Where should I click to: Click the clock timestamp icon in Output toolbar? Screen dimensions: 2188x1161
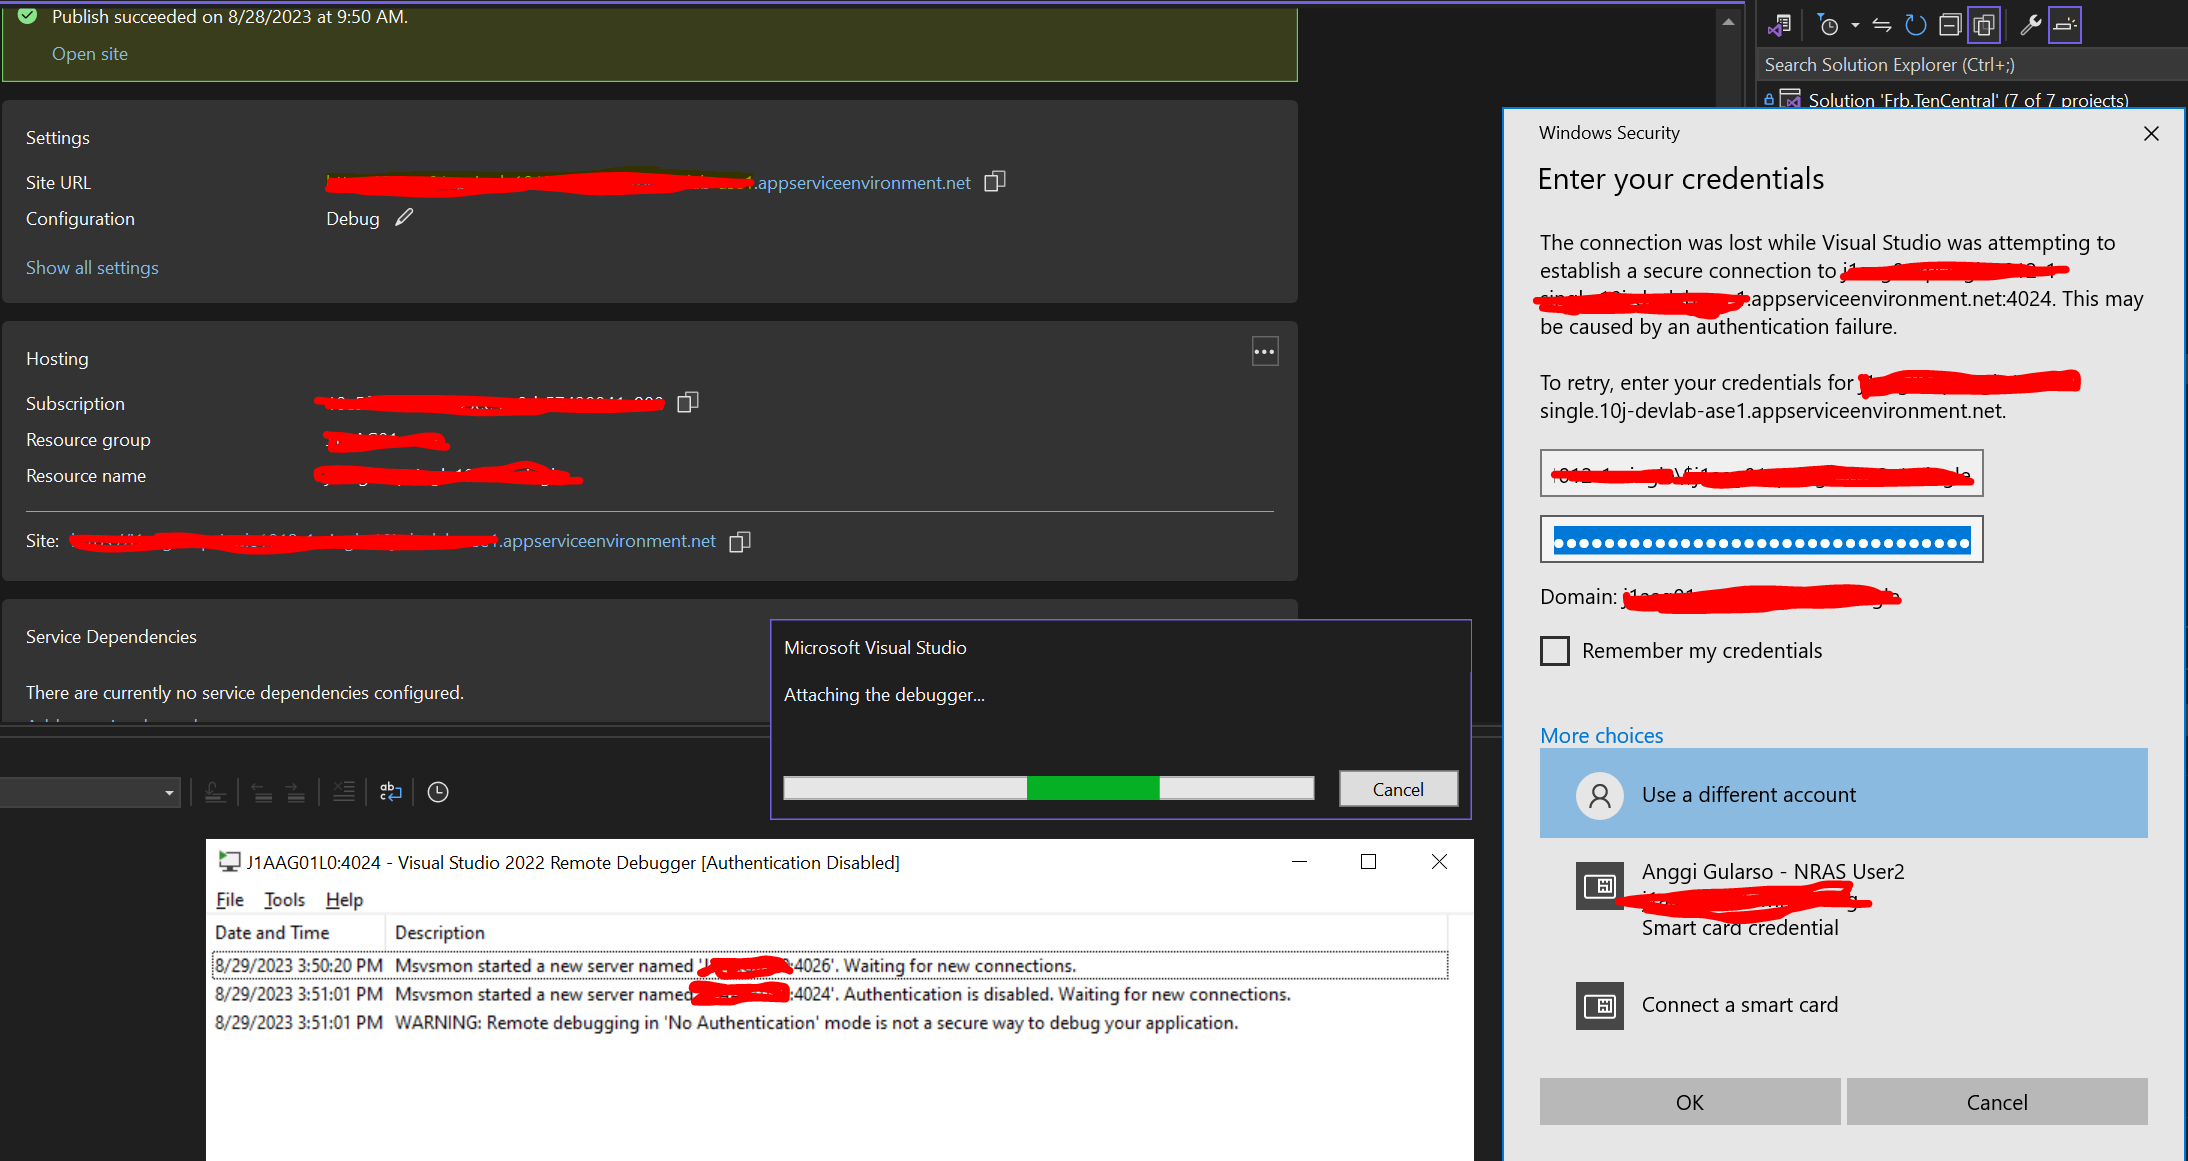[438, 792]
